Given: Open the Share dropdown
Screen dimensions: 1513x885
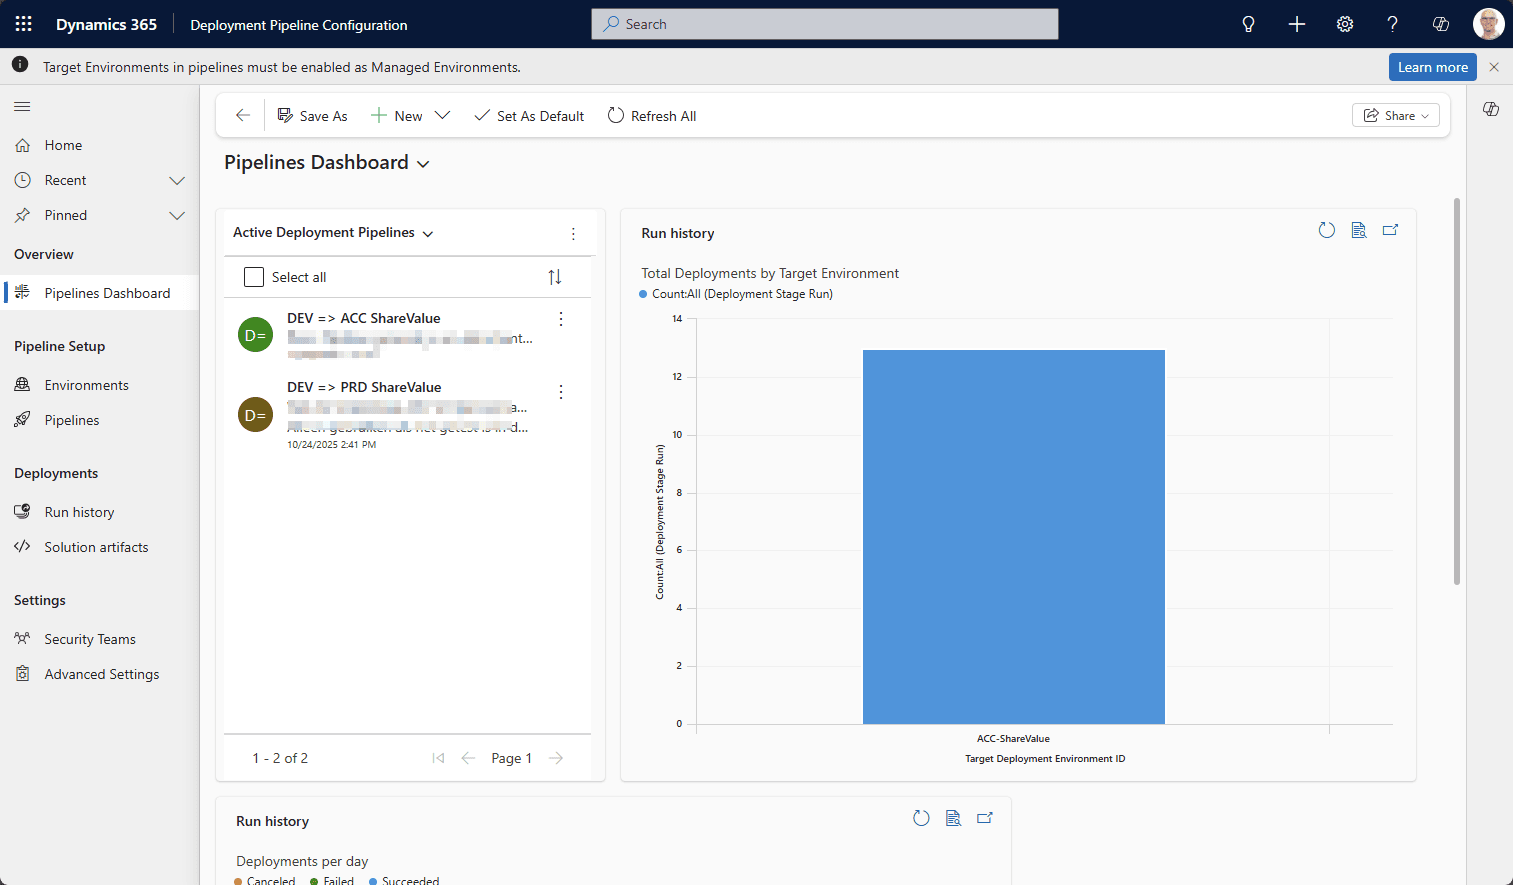Looking at the screenshot, I should click(1396, 116).
